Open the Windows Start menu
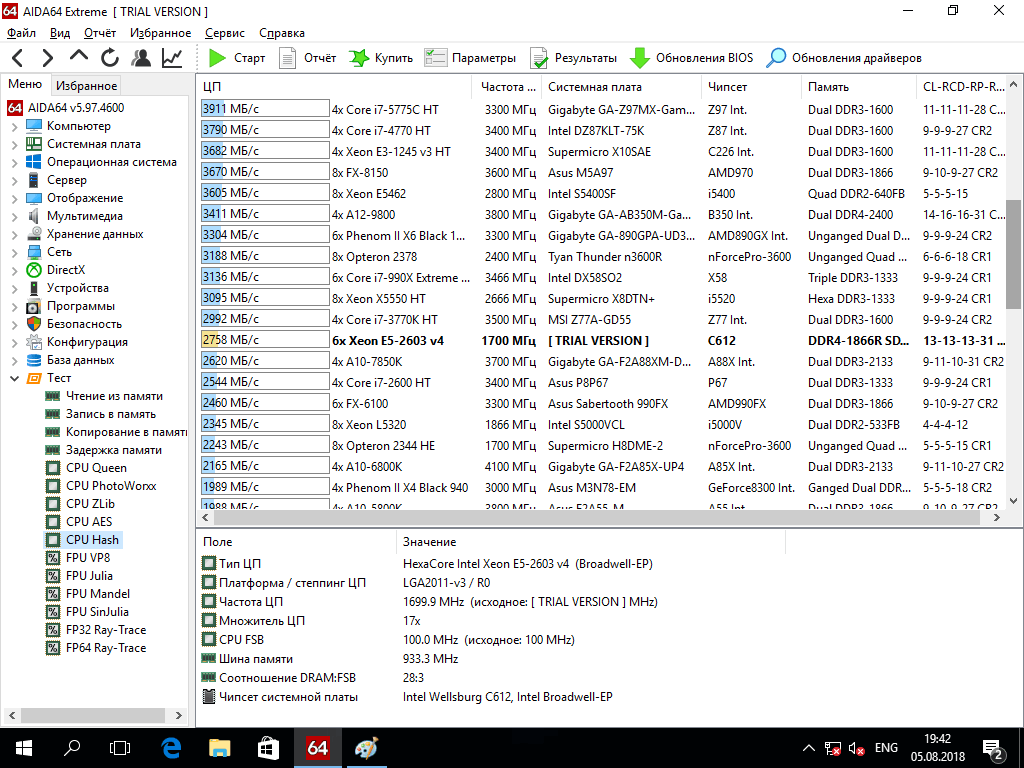Screen dimensions: 1024x768 coord(24,748)
